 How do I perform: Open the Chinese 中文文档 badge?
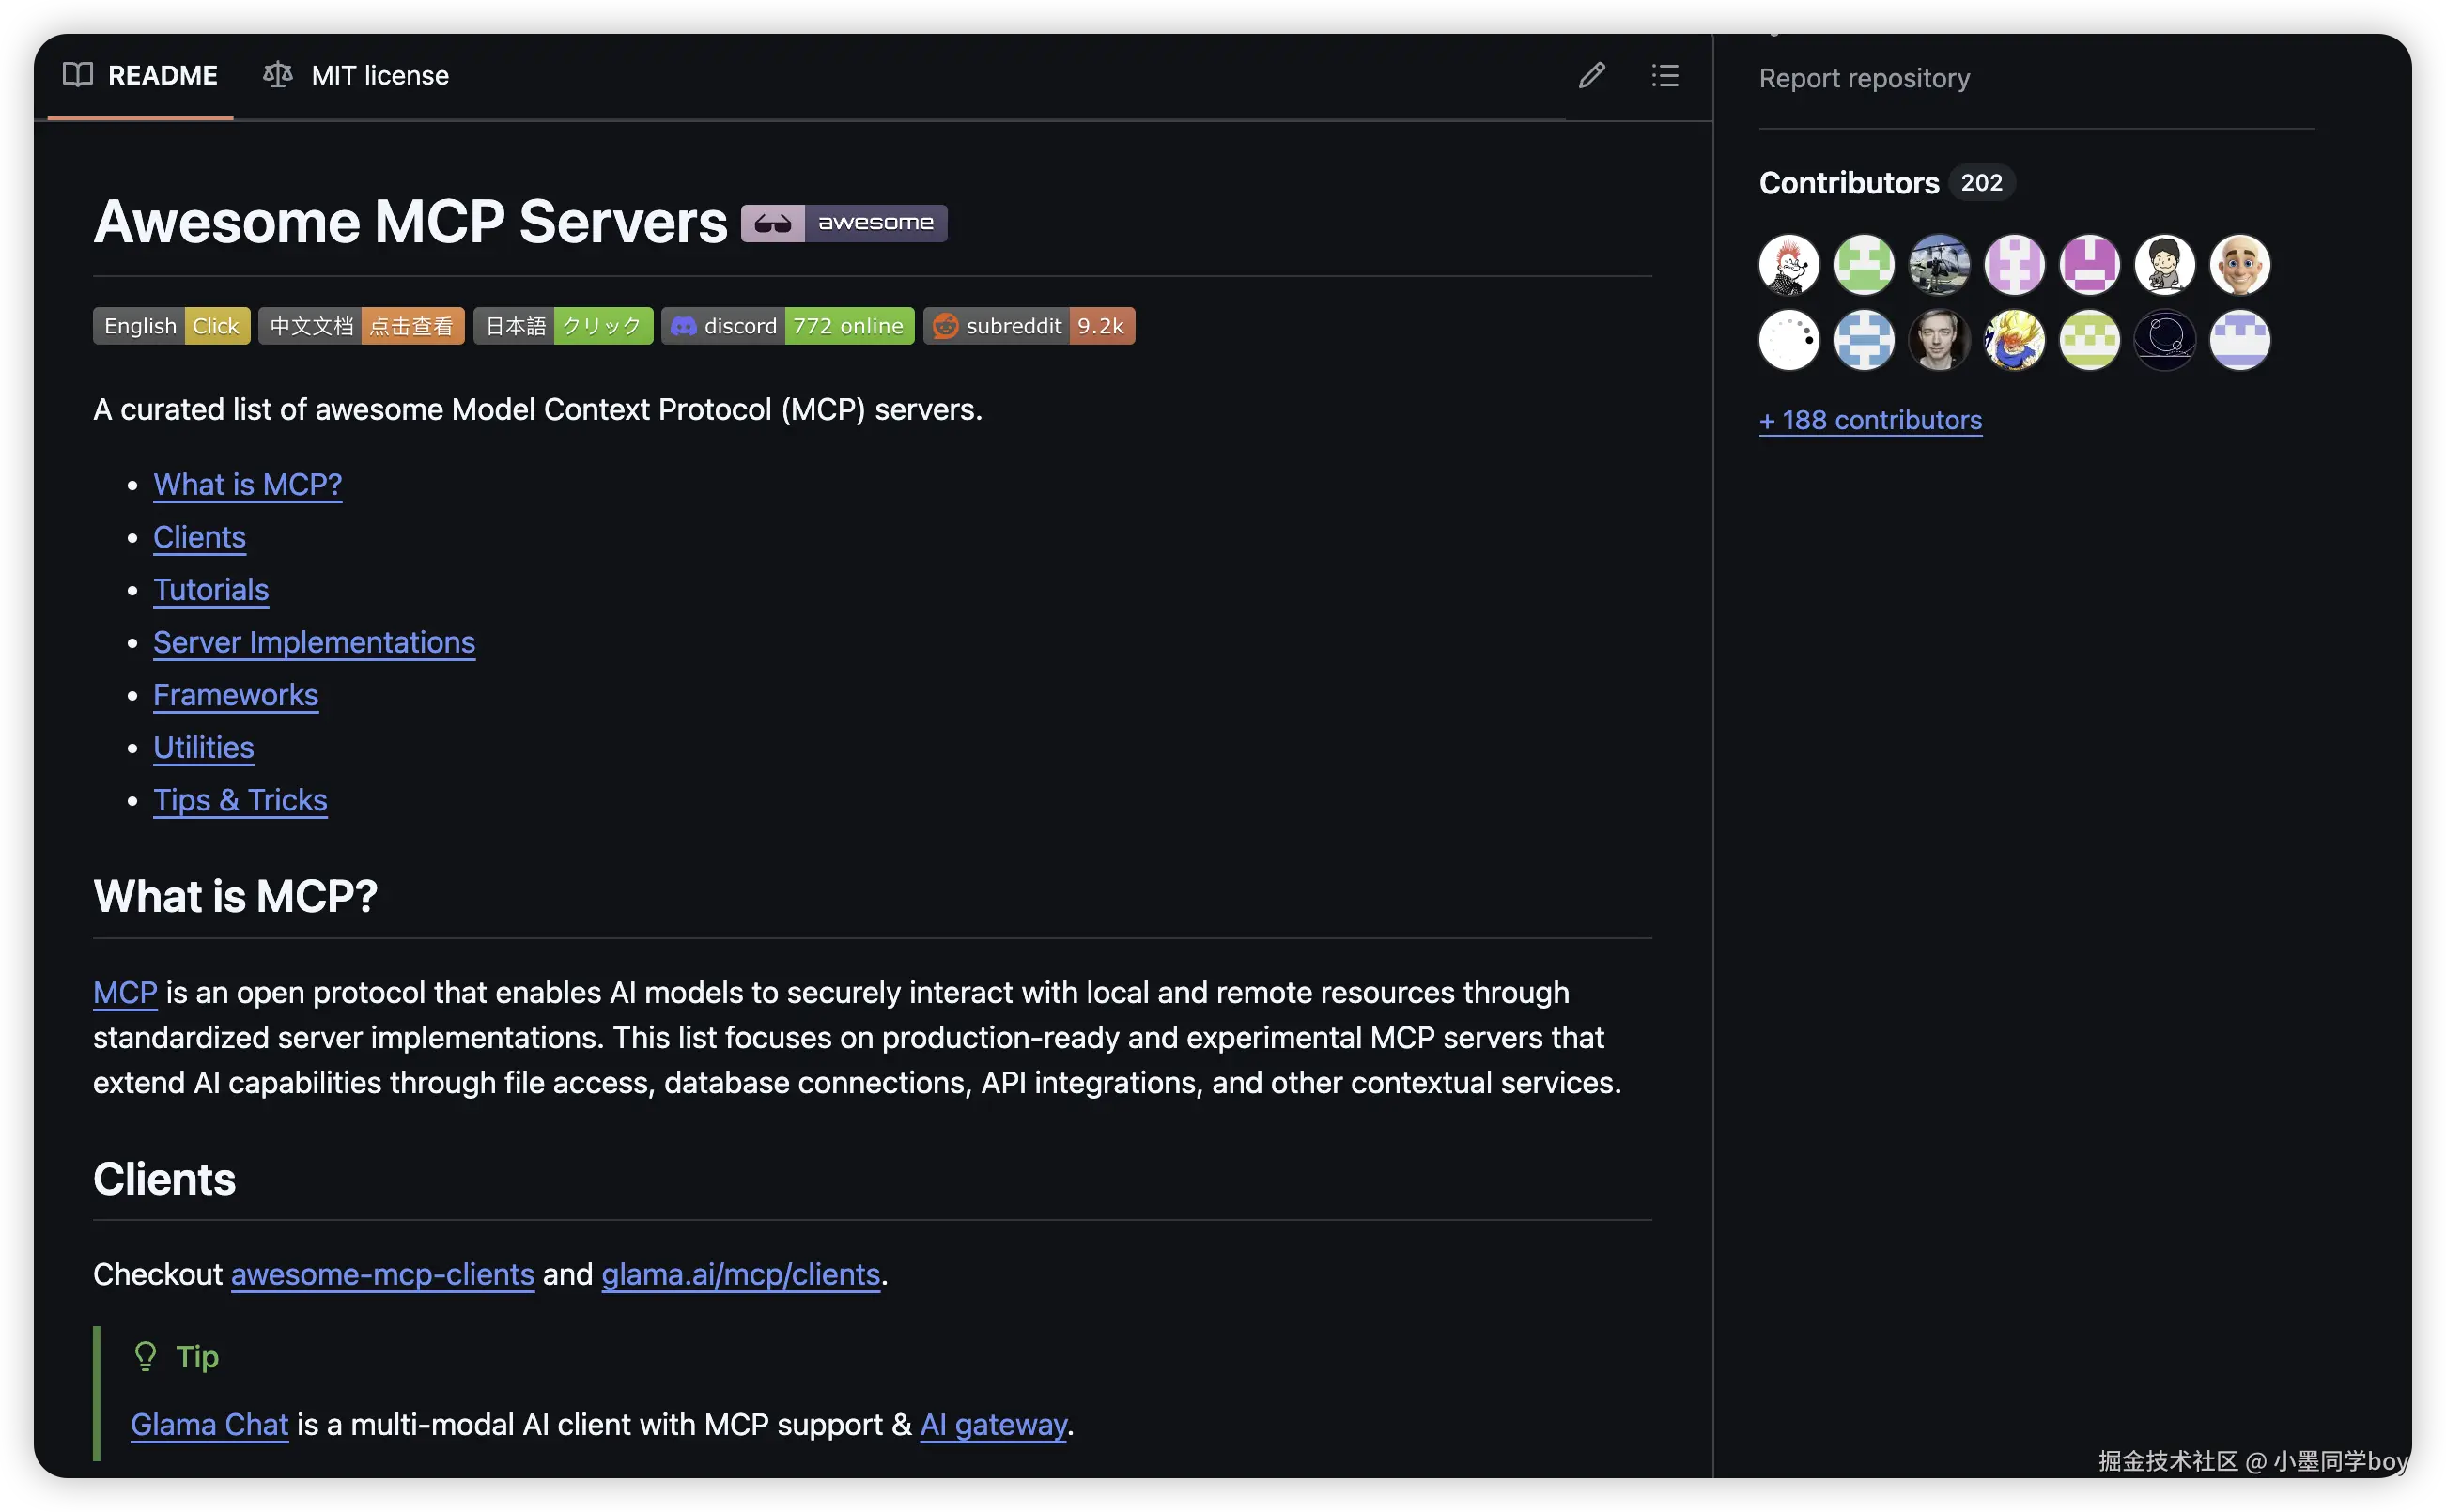361,326
